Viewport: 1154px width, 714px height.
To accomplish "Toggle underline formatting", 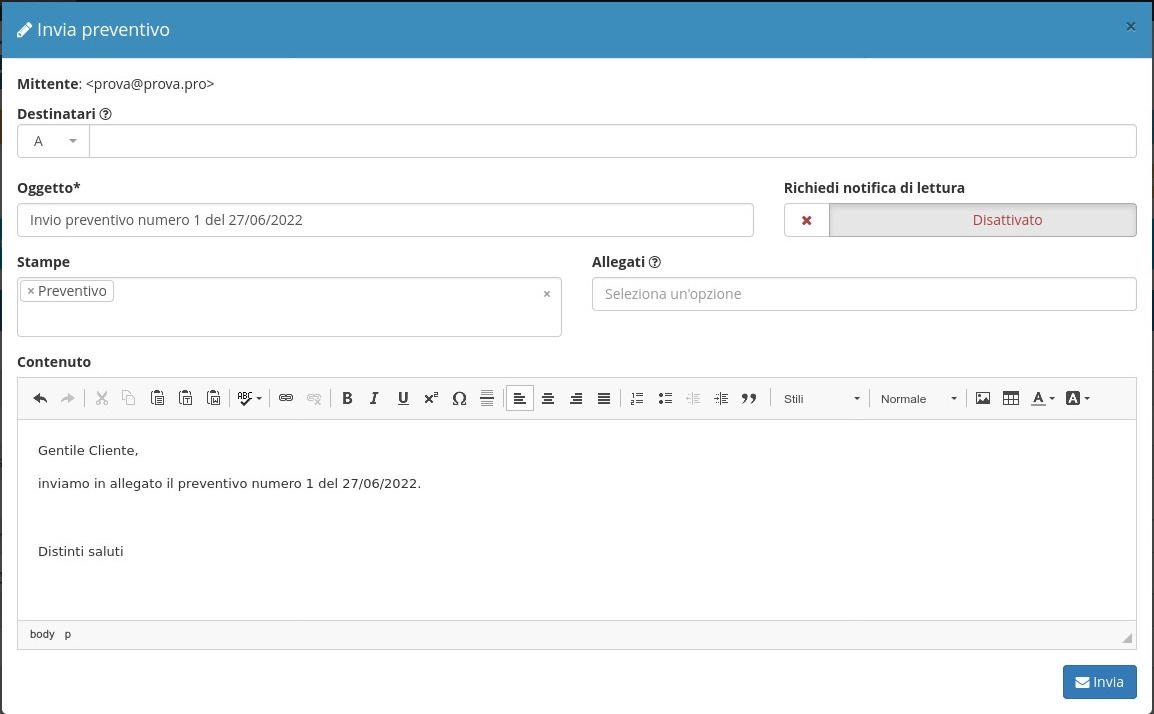I will (403, 398).
